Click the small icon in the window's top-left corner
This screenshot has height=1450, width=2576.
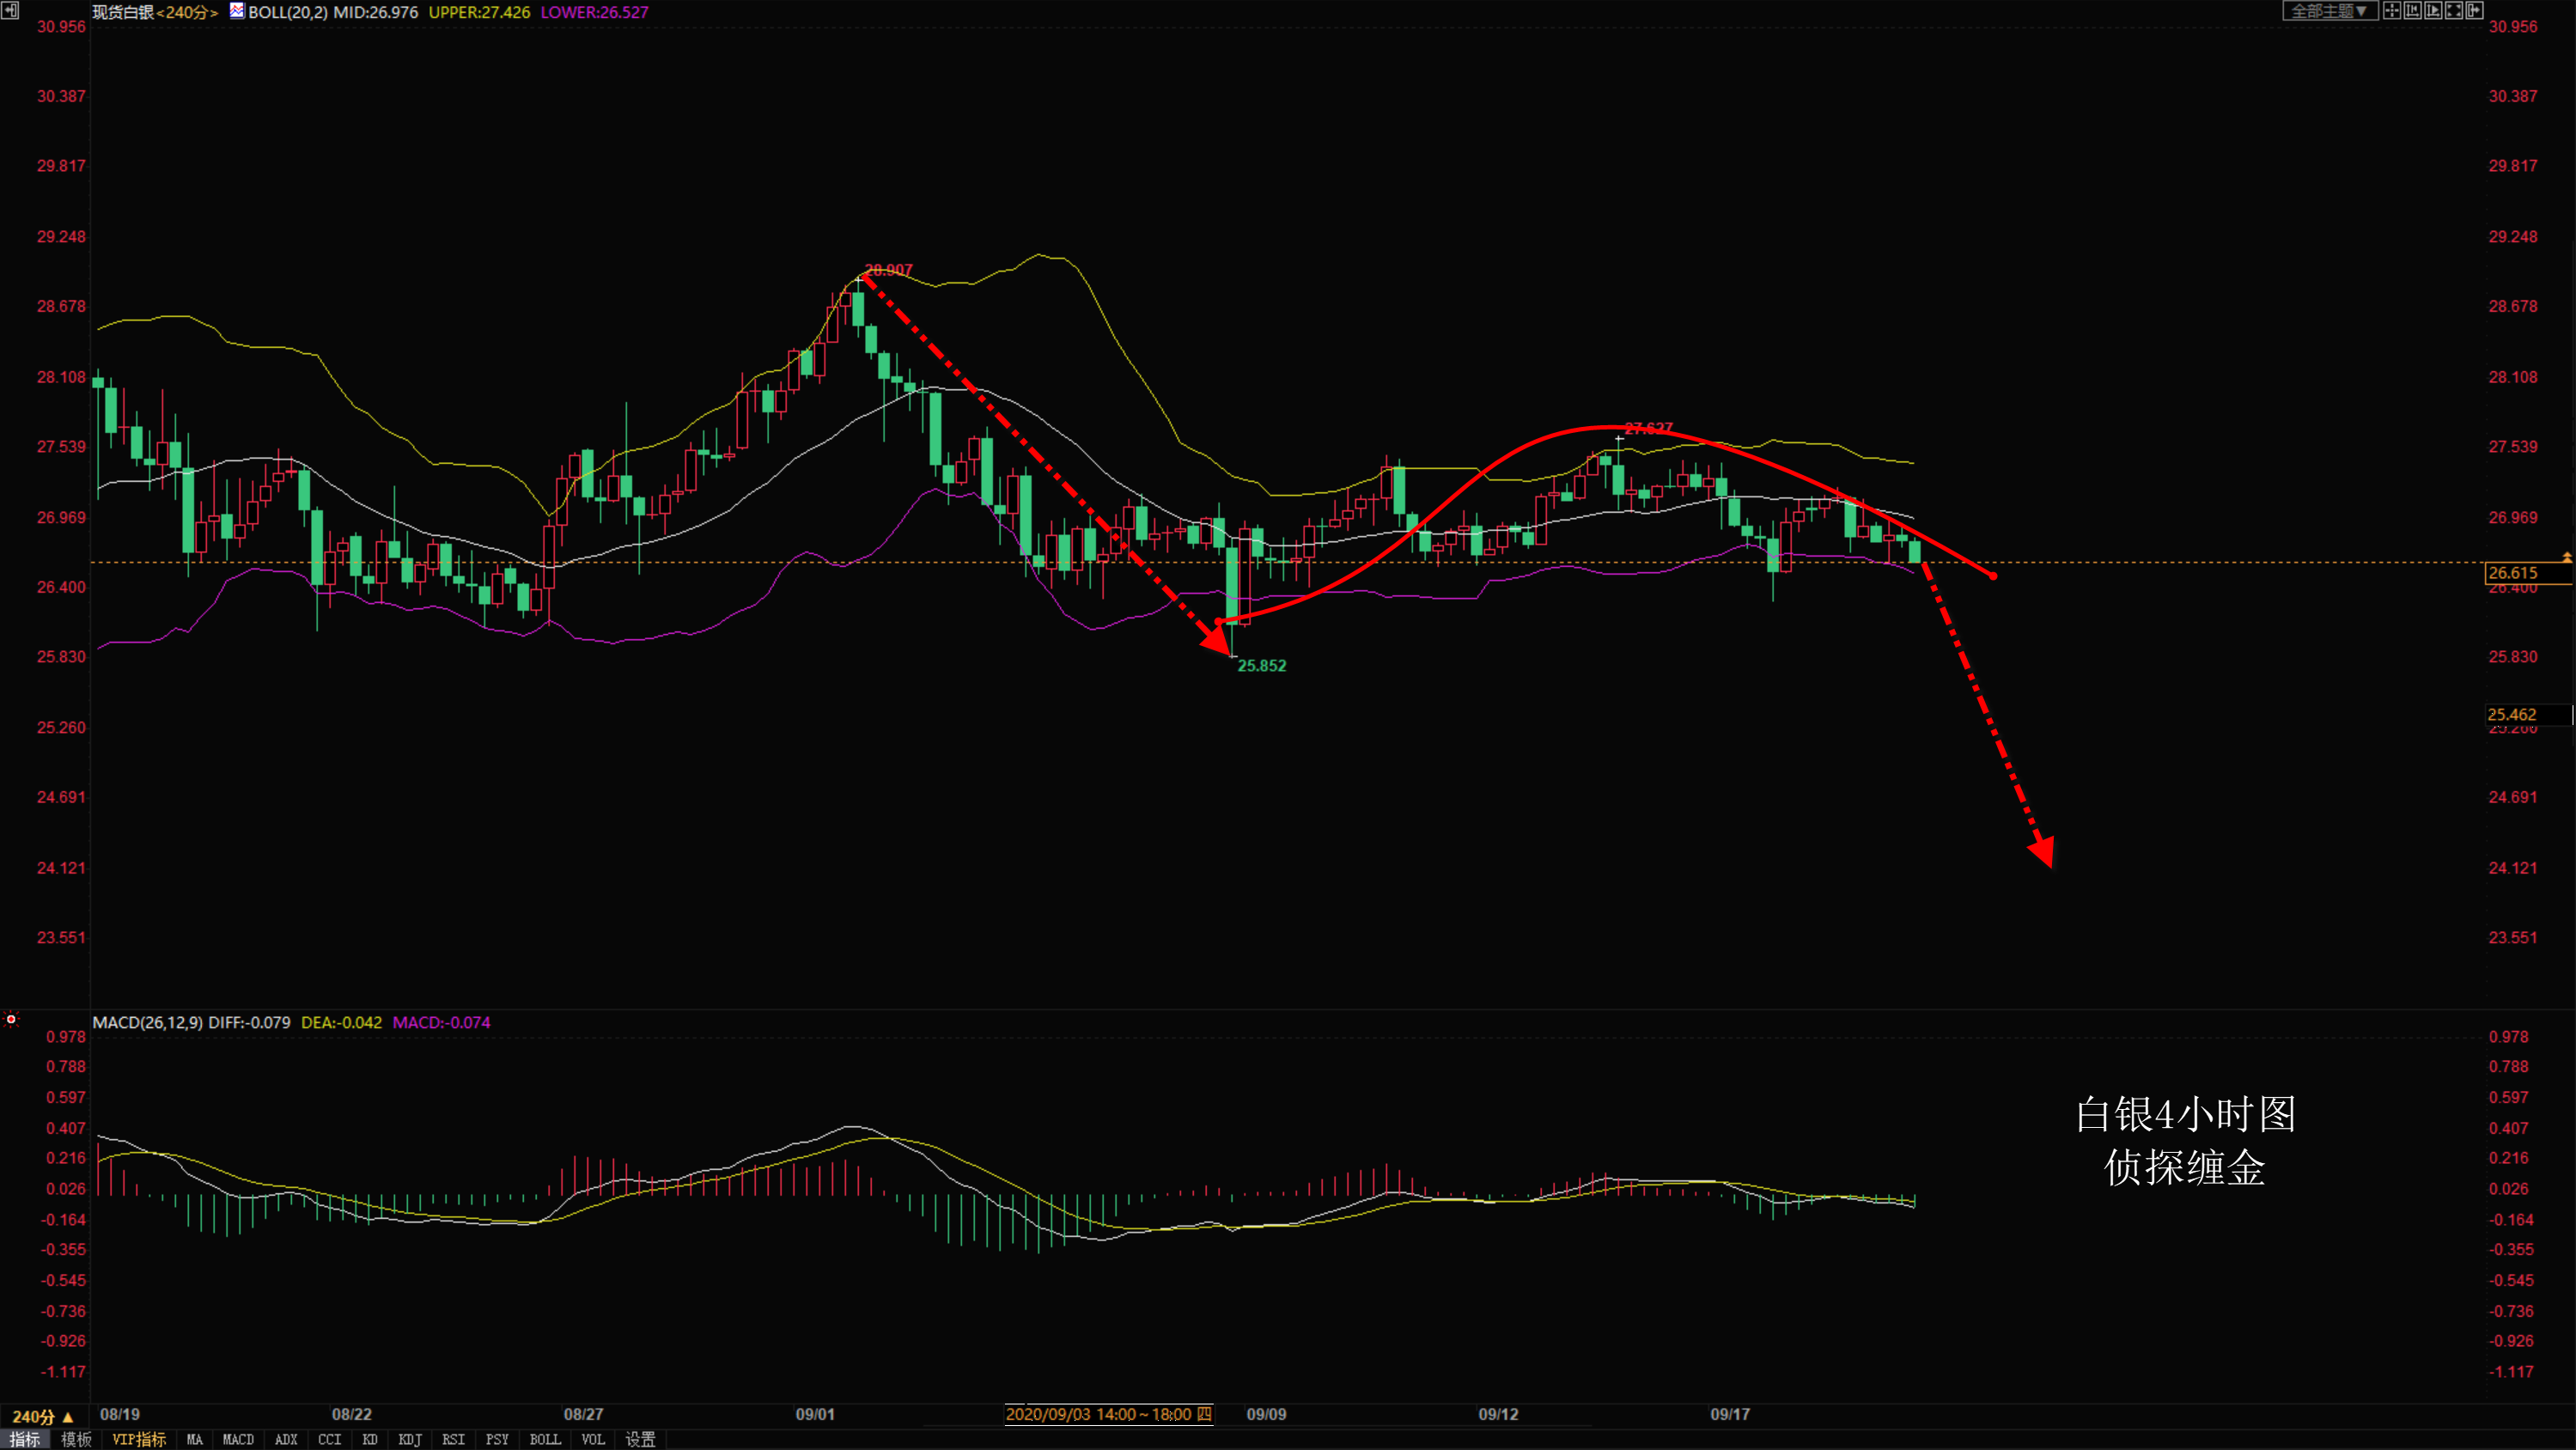(9, 9)
